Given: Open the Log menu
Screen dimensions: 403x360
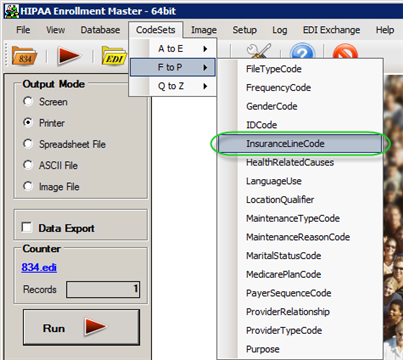Looking at the screenshot, I should tap(279, 30).
